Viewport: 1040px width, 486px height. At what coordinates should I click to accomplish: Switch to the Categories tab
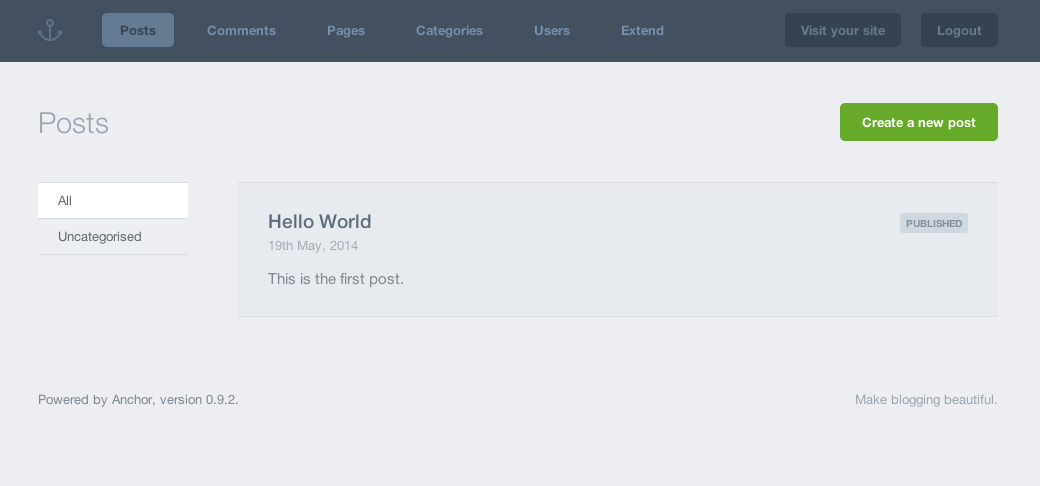tap(449, 30)
